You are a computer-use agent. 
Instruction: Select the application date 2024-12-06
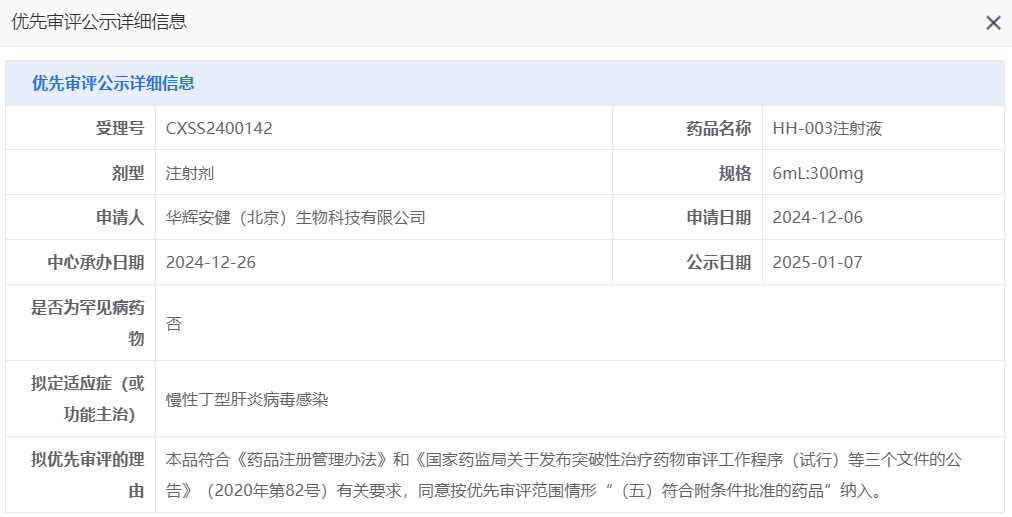click(818, 217)
